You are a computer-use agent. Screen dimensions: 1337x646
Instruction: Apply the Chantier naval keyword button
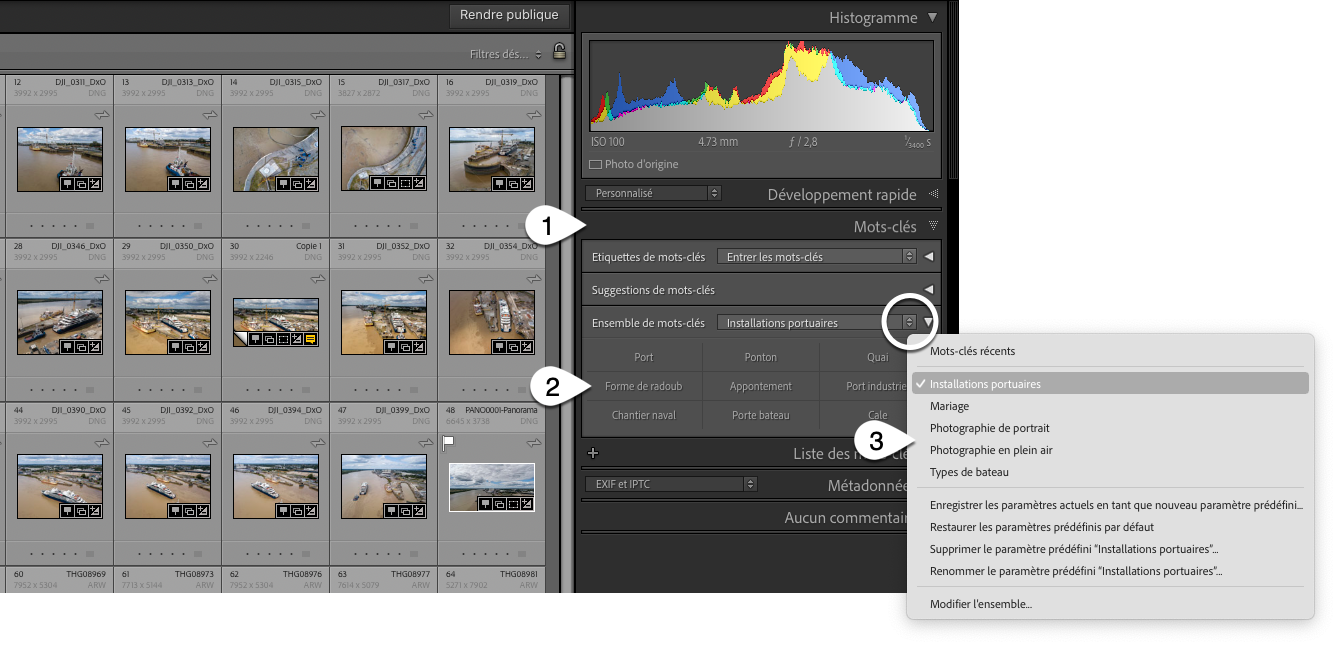point(643,415)
